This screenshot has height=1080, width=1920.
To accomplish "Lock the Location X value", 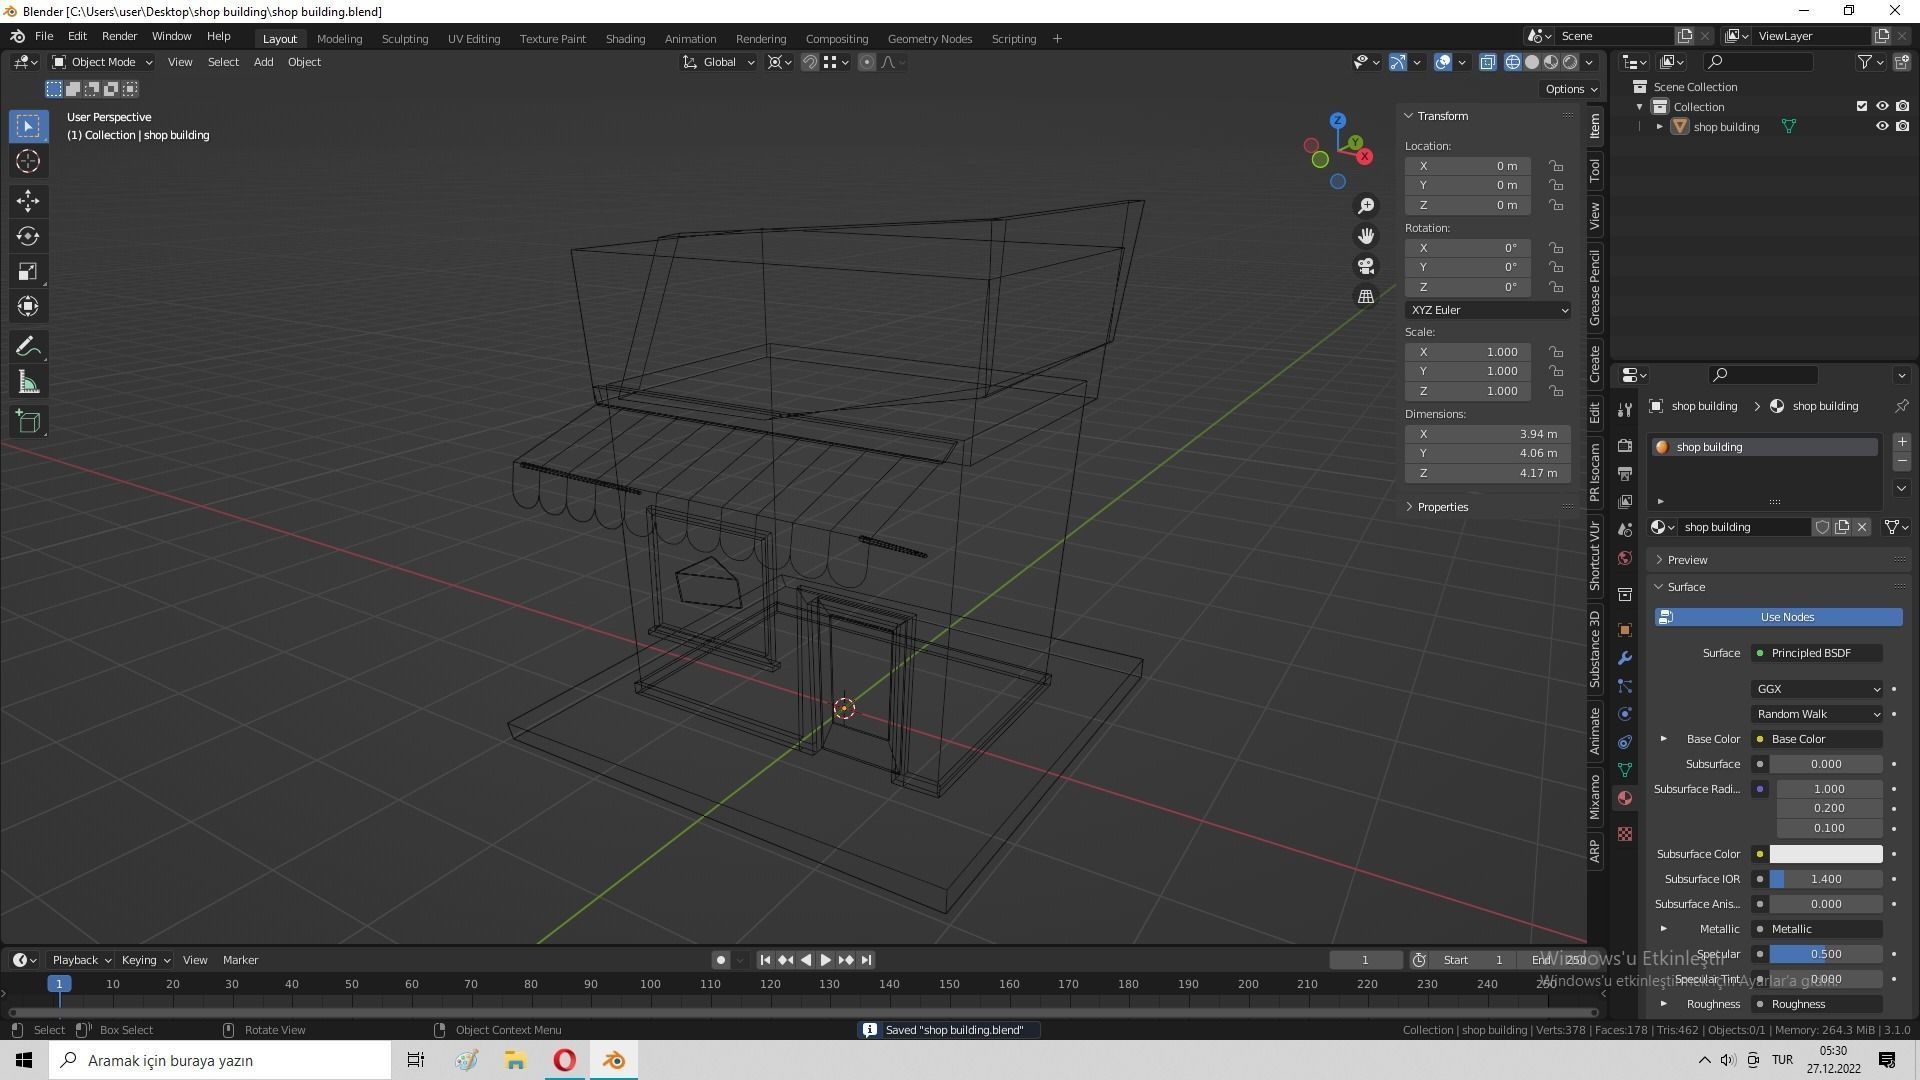I will coord(1556,166).
